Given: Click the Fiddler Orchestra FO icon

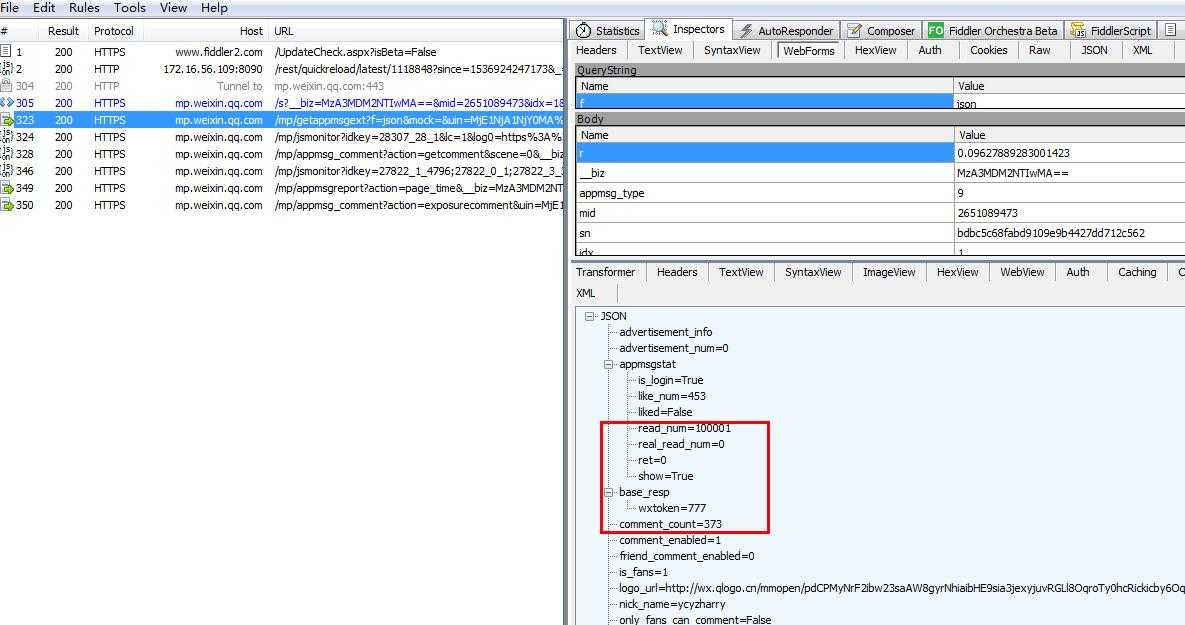Looking at the screenshot, I should [x=936, y=30].
